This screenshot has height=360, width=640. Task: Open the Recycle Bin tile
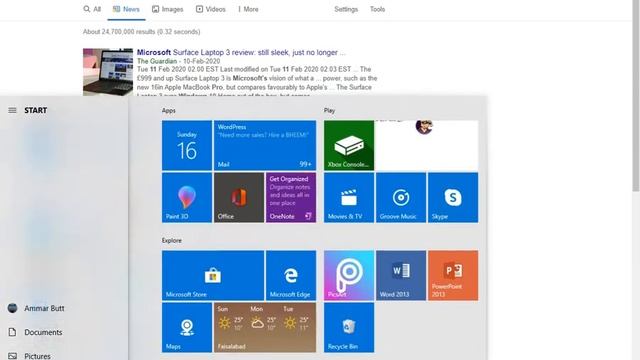349,327
